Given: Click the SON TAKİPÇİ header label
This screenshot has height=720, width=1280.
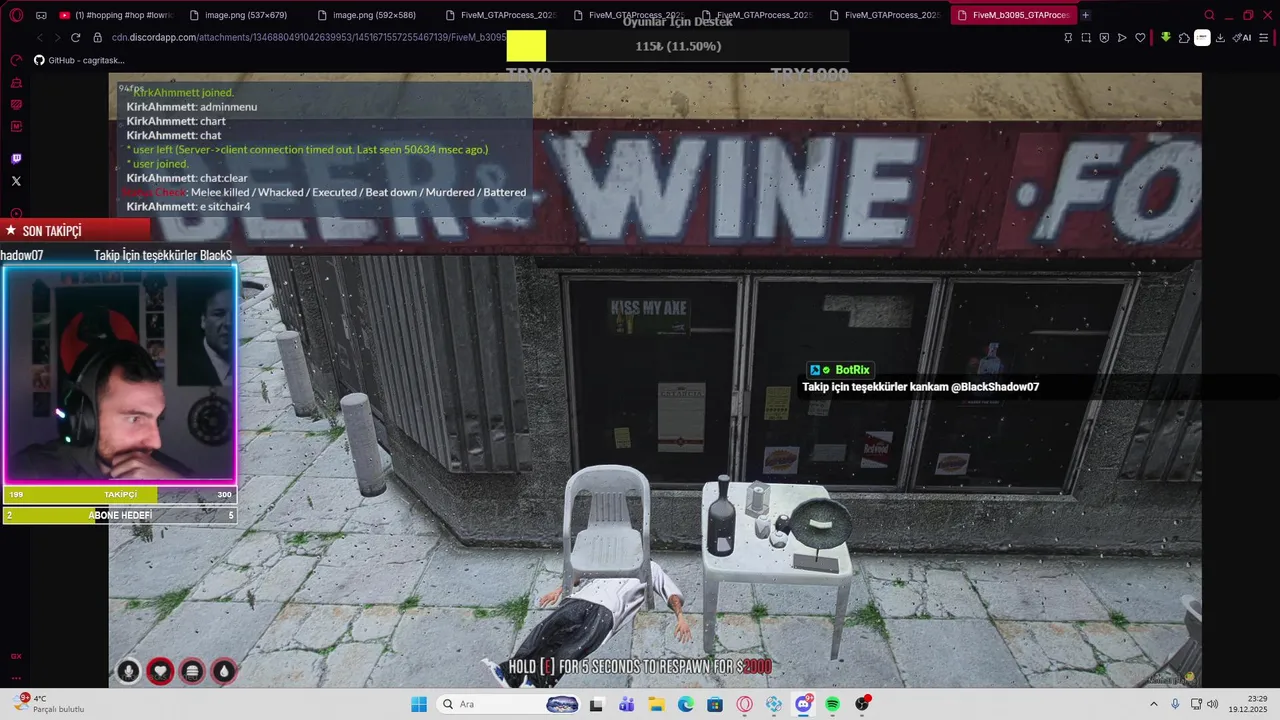Looking at the screenshot, I should tap(52, 231).
